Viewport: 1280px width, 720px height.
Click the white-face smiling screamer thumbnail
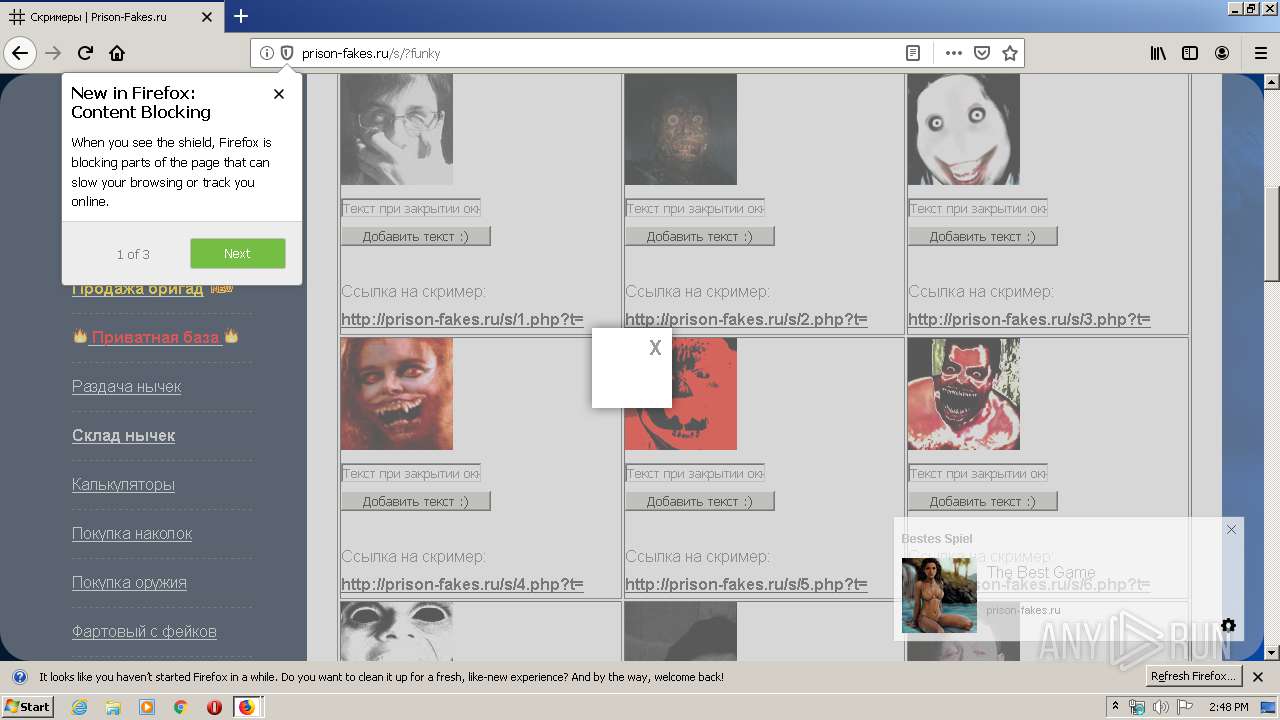point(964,129)
